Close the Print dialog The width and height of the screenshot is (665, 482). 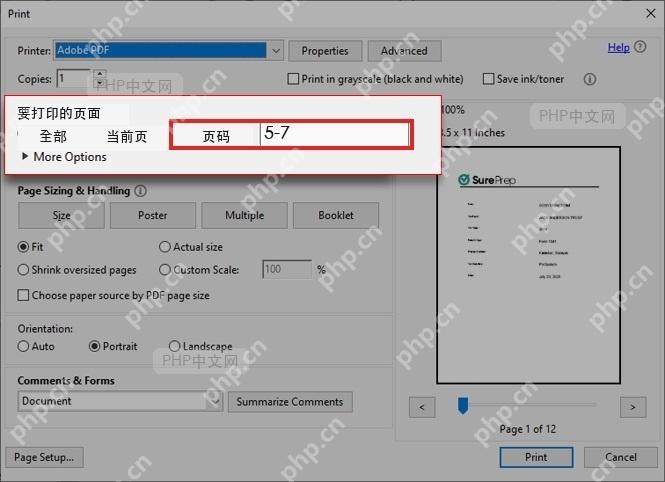tap(651, 14)
